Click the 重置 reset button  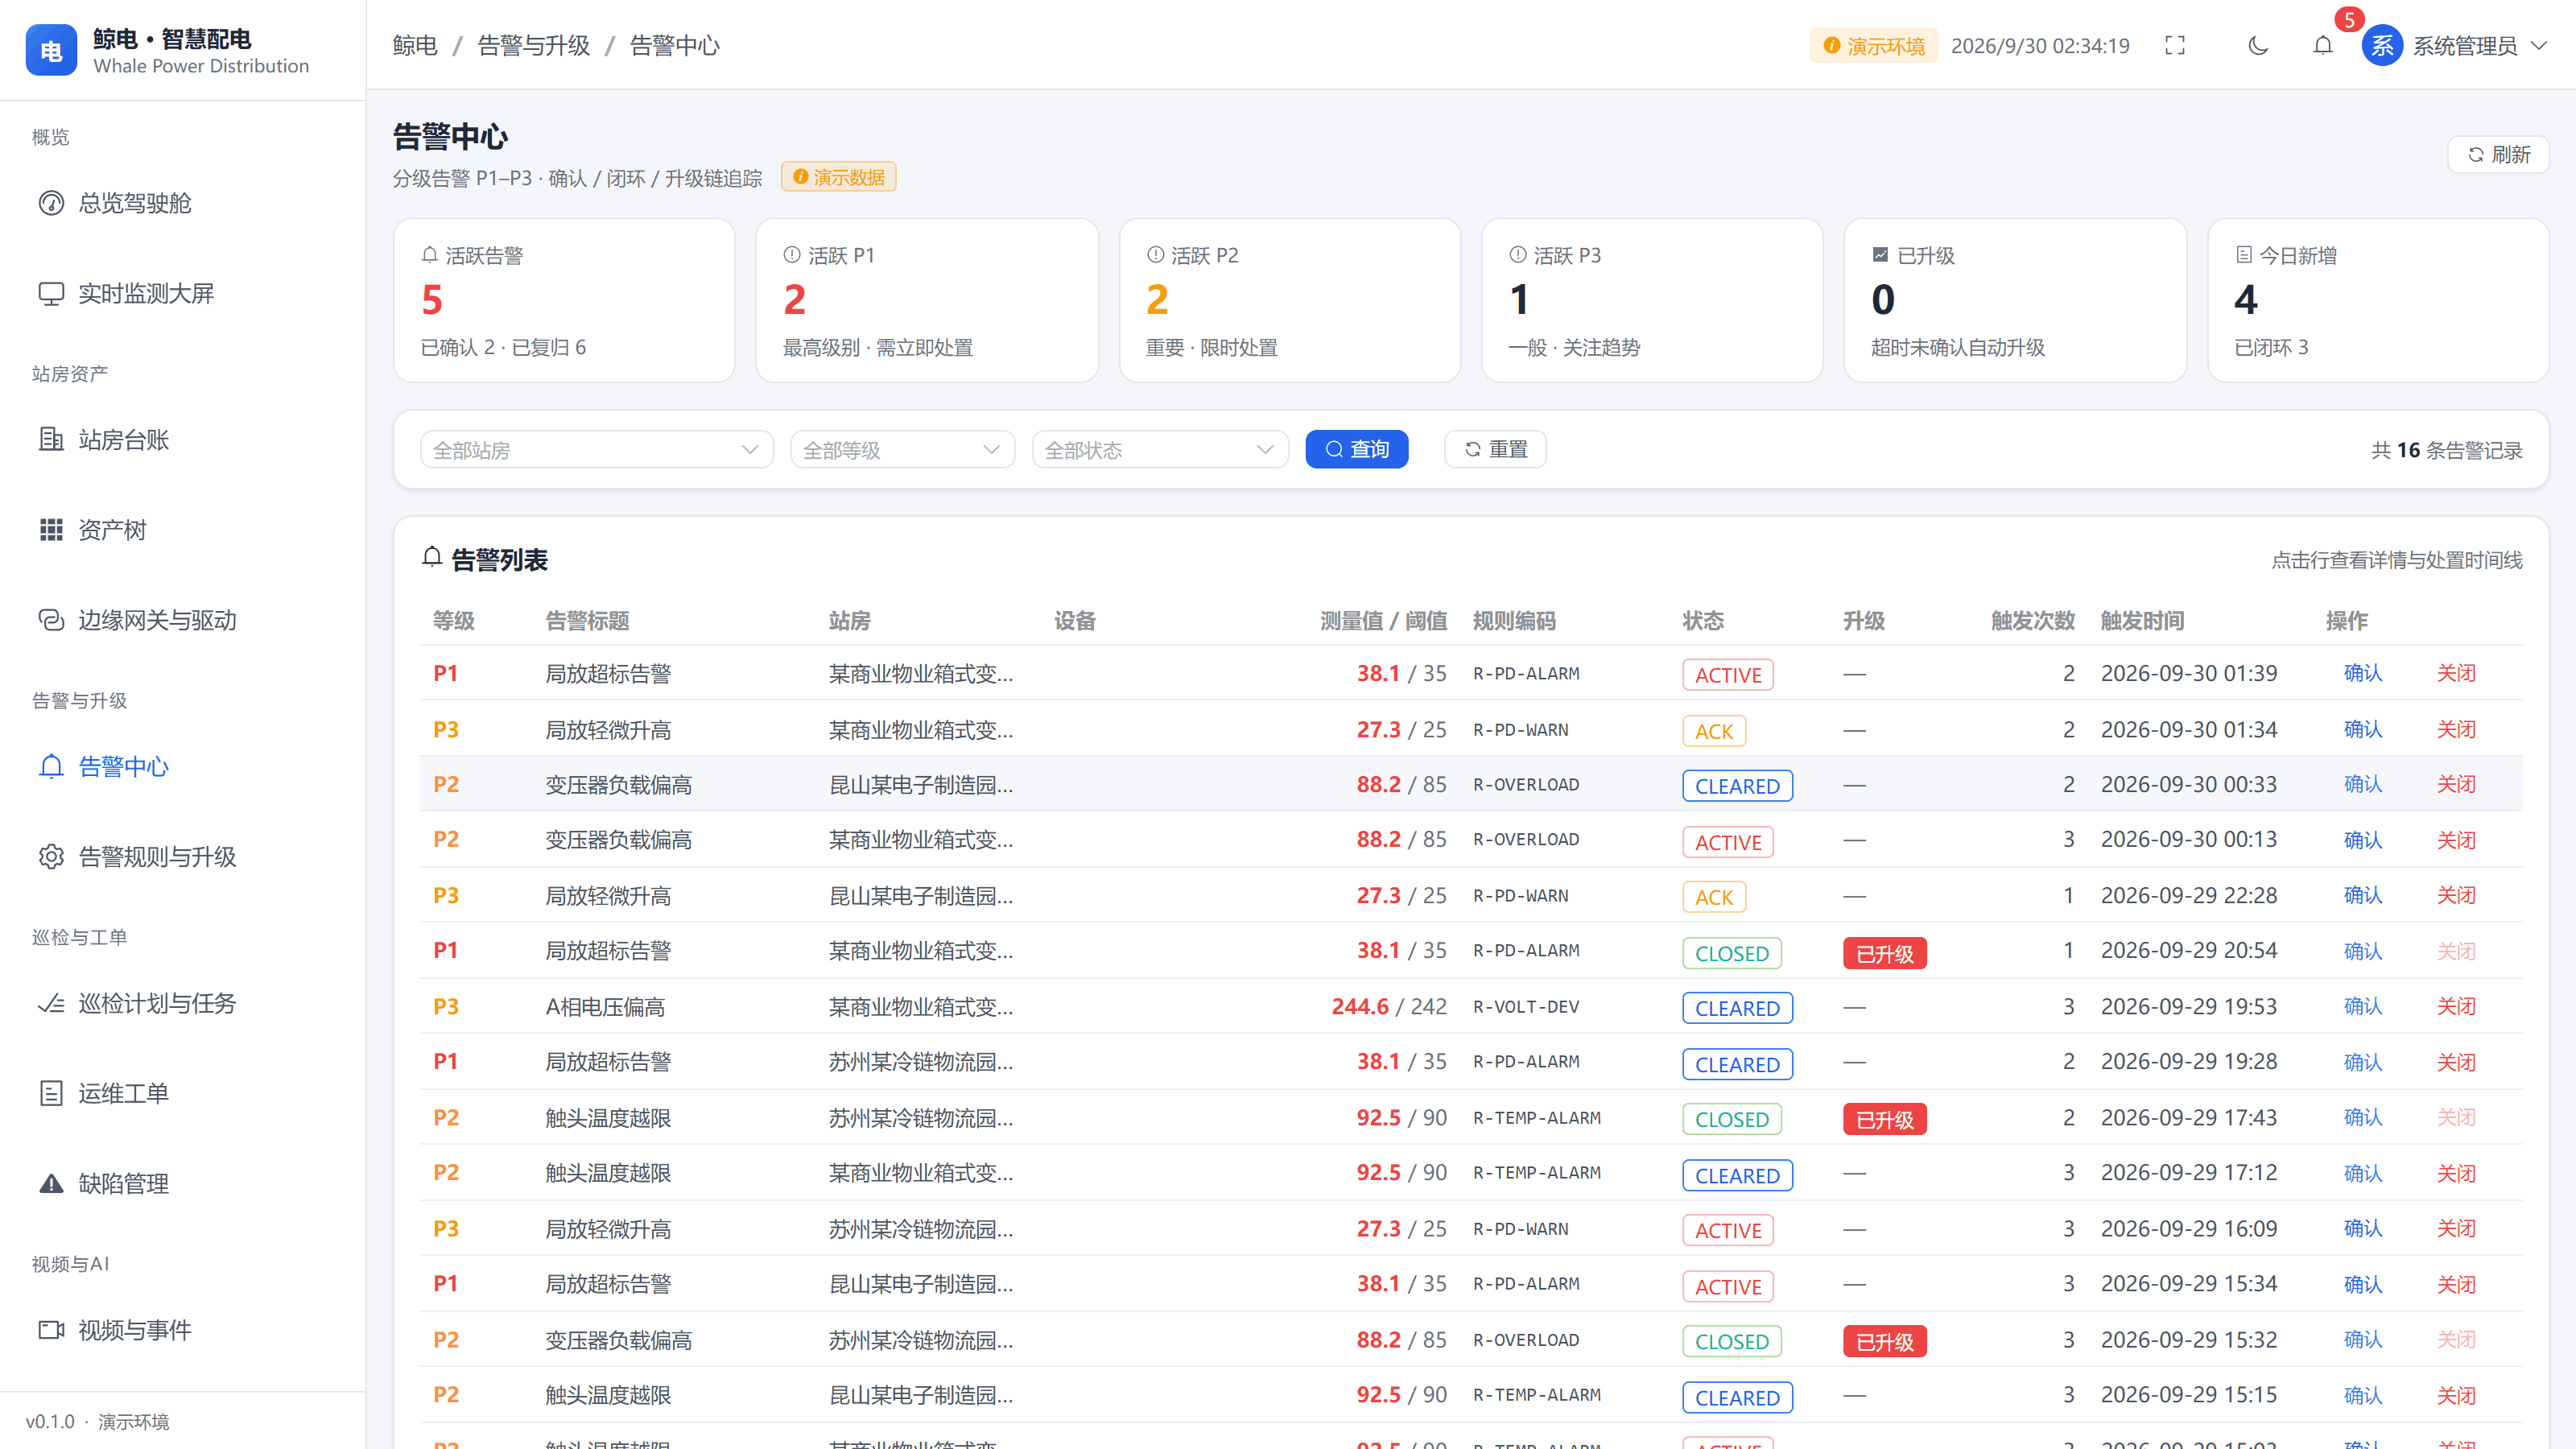point(1495,449)
